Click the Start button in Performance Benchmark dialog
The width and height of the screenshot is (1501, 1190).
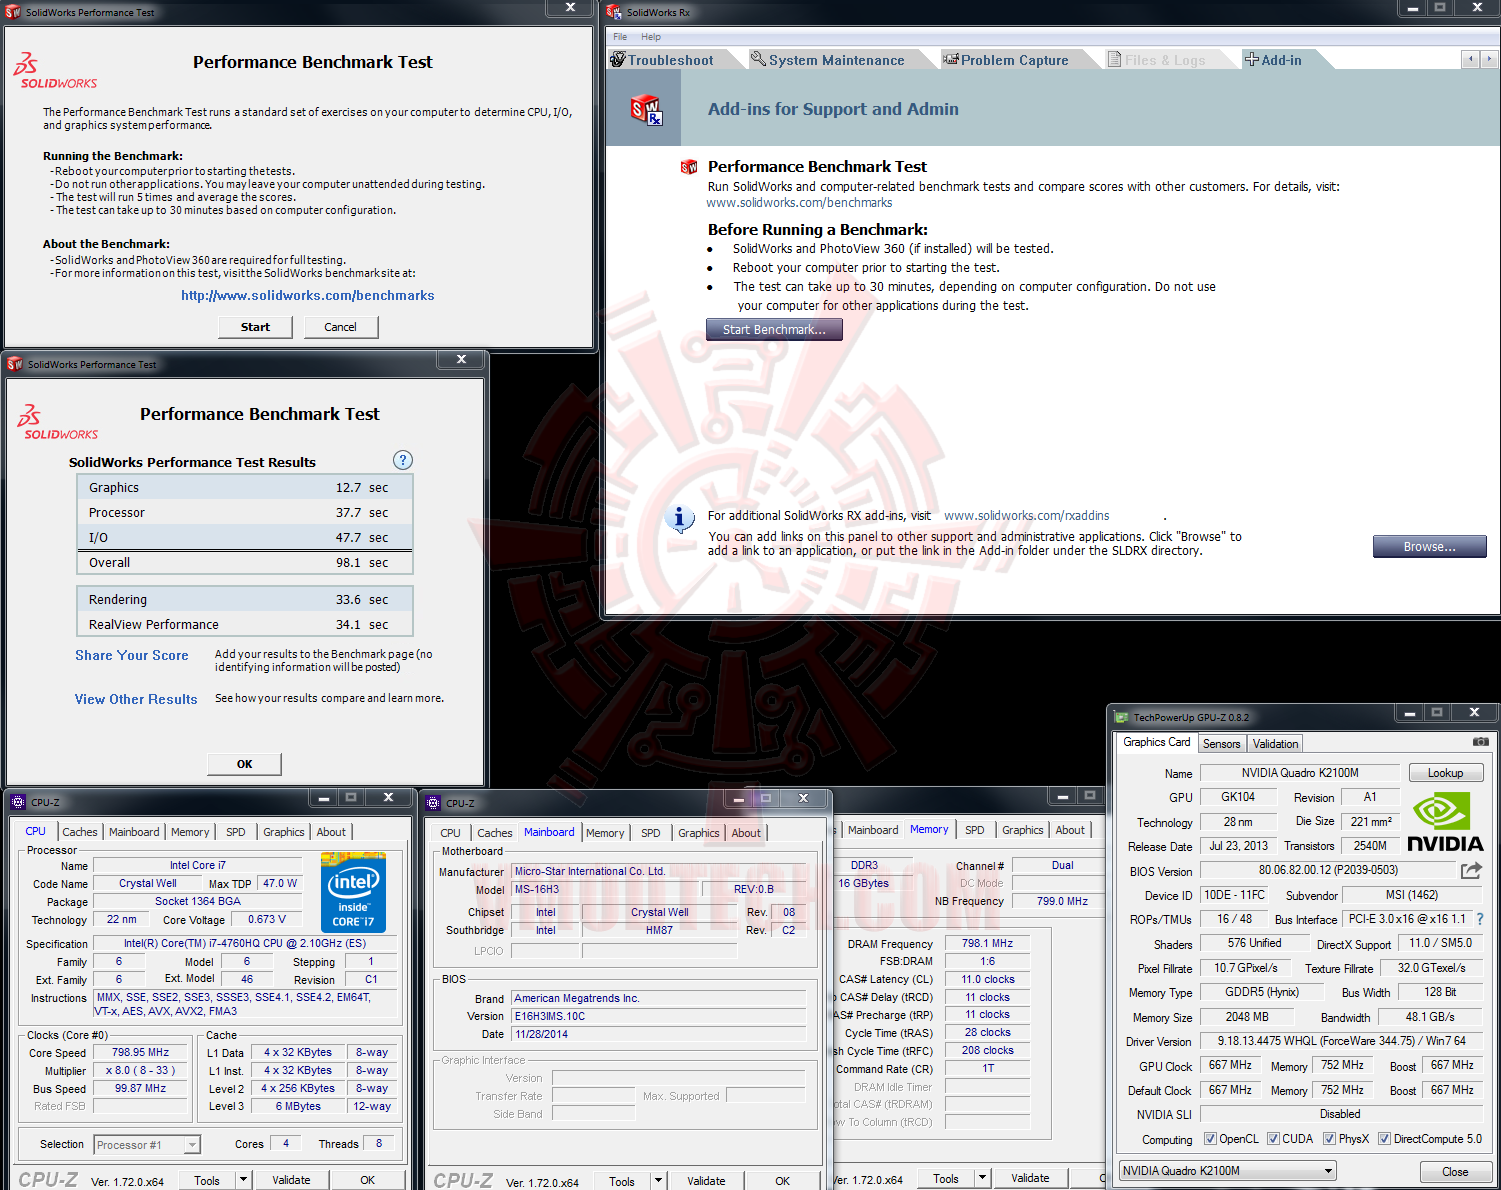coord(255,327)
